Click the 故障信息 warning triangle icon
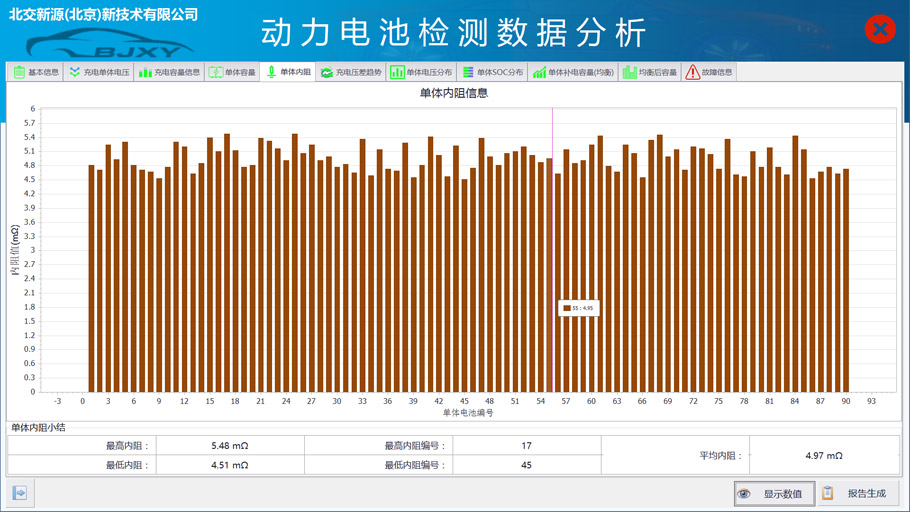910x512 pixels. 692,72
